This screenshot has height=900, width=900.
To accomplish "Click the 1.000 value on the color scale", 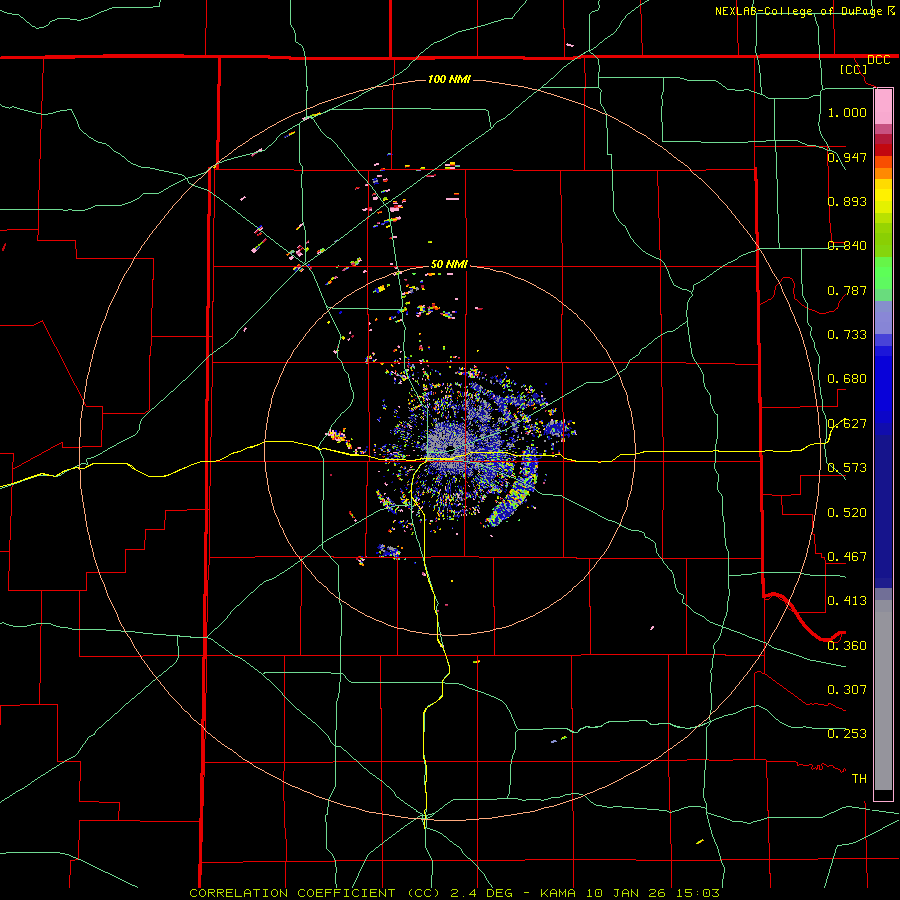I will [847, 112].
